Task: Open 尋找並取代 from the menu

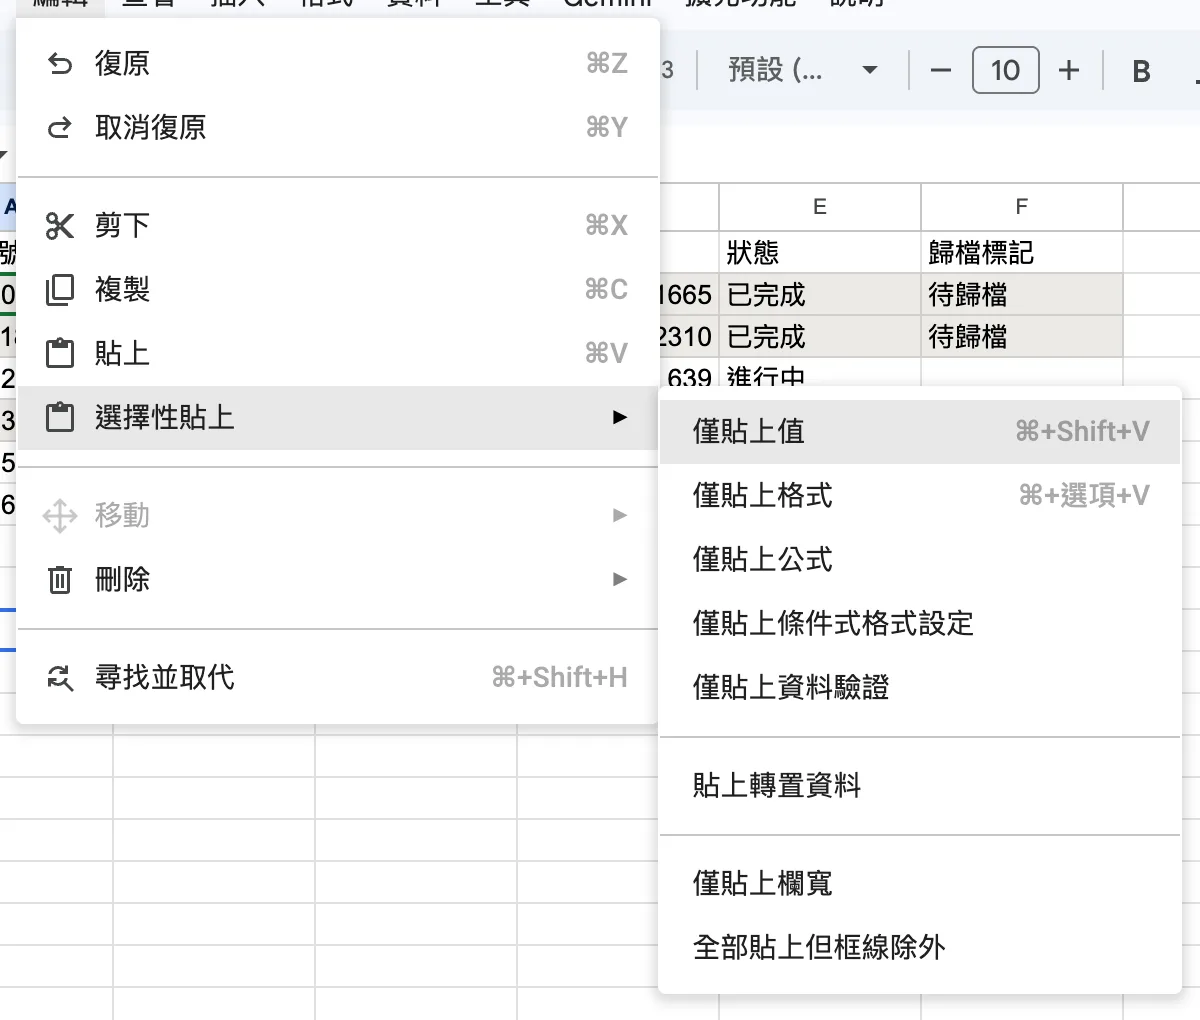Action: click(338, 678)
